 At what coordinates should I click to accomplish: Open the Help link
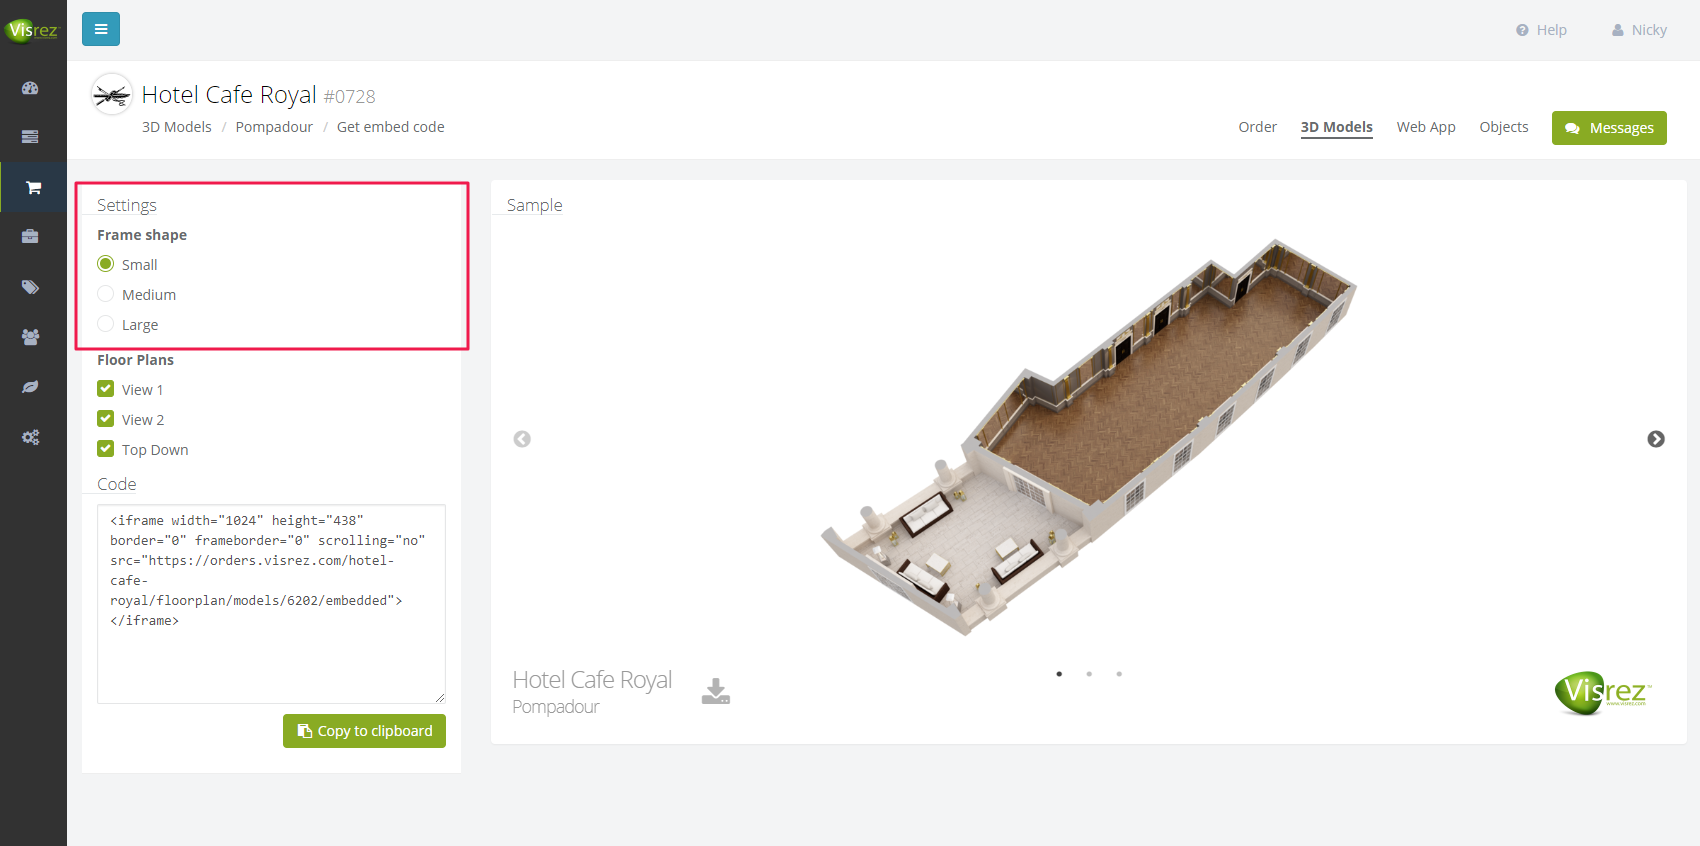point(1541,30)
